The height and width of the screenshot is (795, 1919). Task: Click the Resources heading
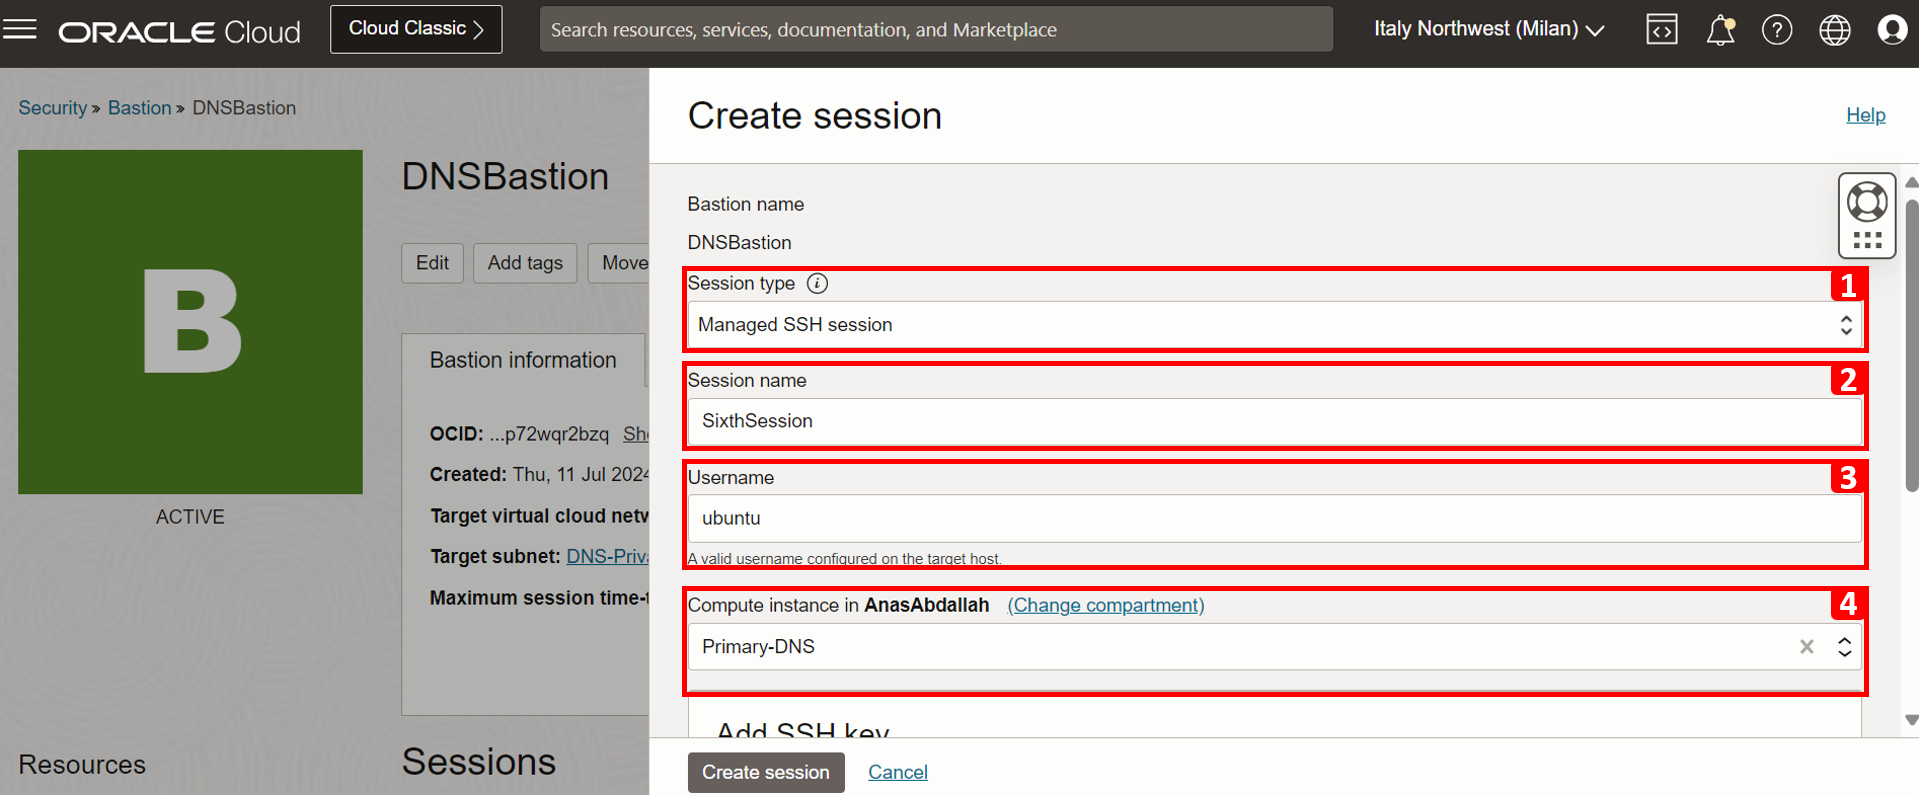pyautogui.click(x=82, y=764)
